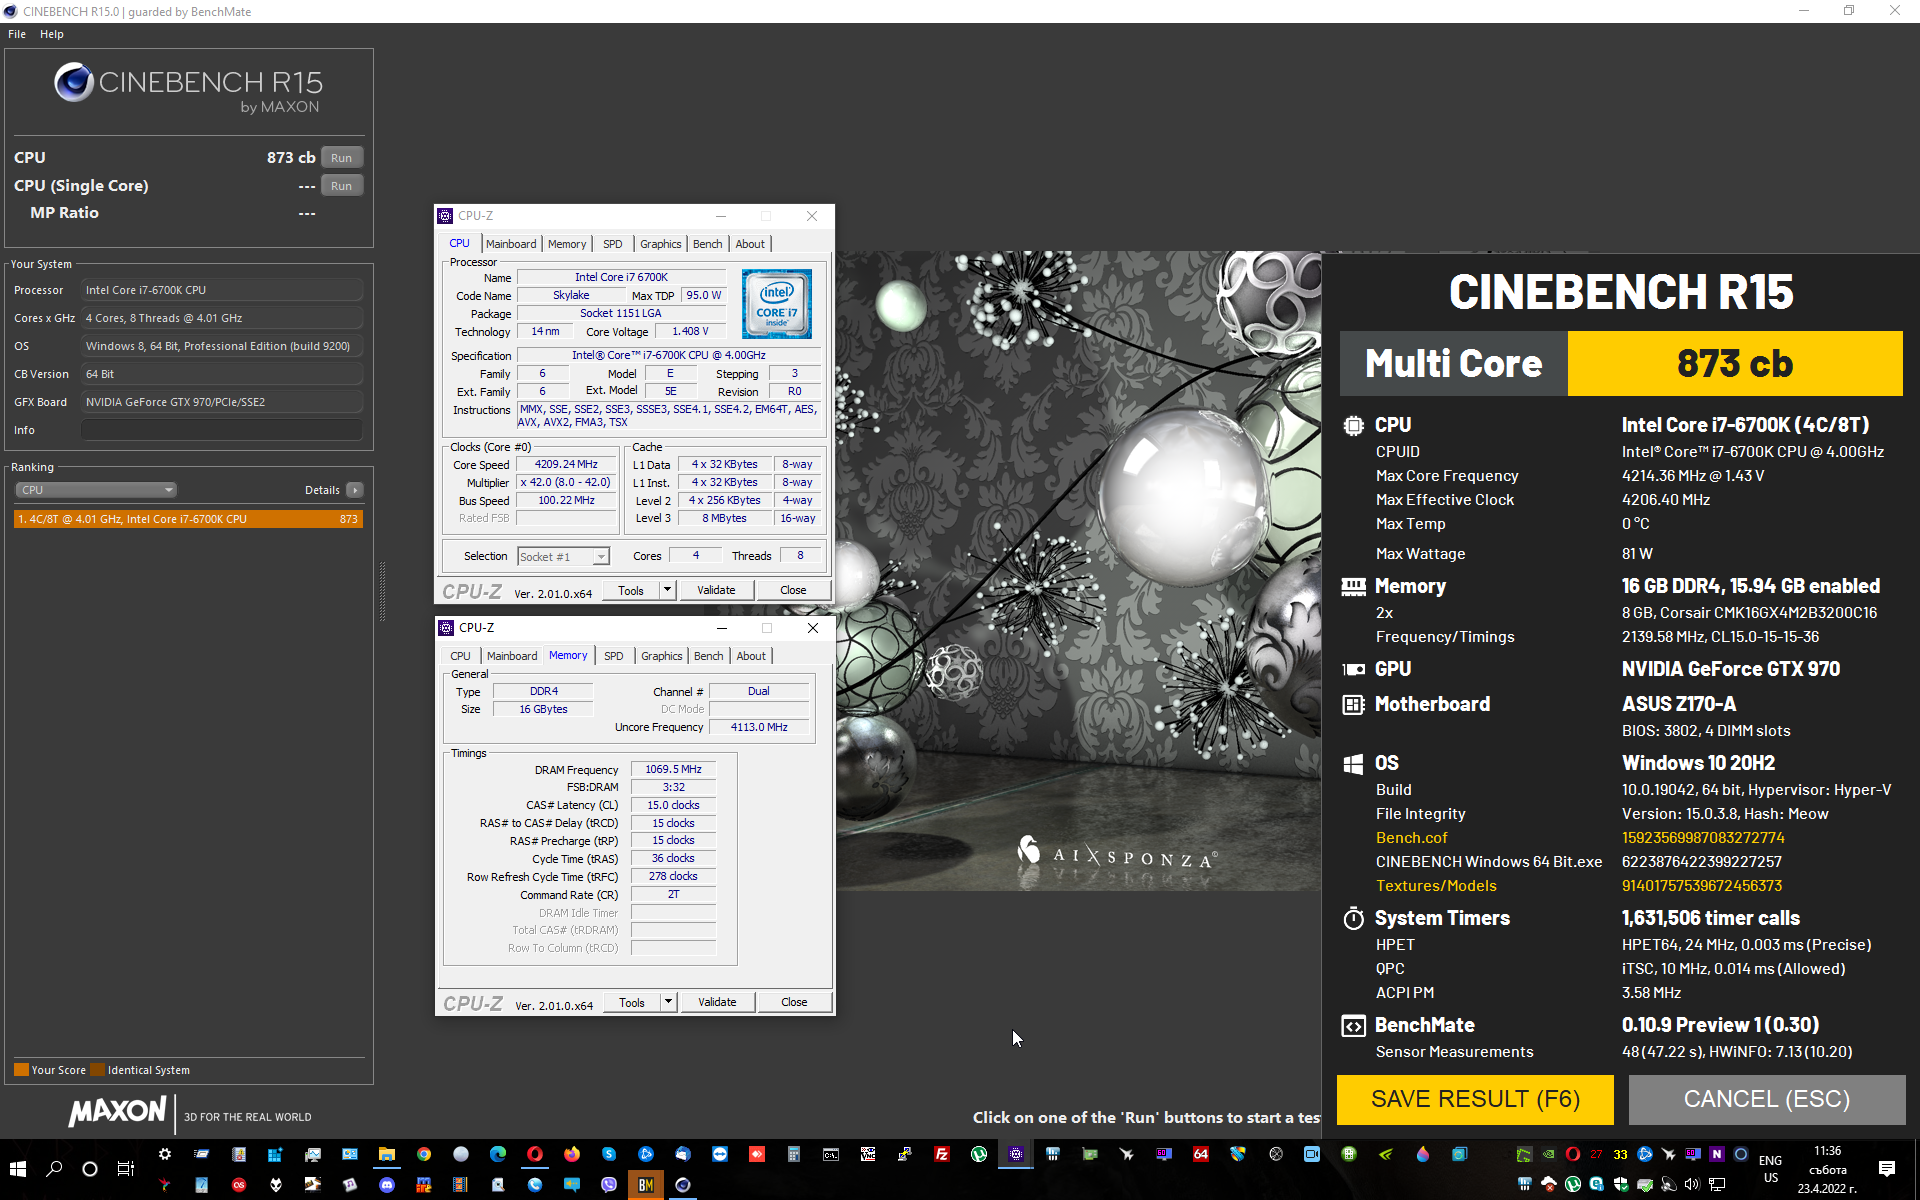Open Skype from the taskbar
Image resolution: width=1920 pixels, height=1200 pixels.
(x=609, y=1154)
